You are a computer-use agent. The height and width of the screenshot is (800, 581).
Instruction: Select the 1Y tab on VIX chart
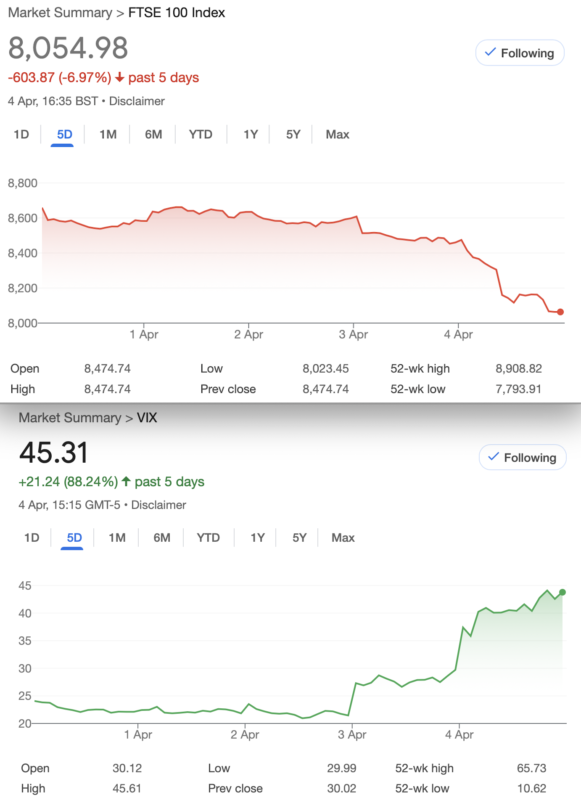[257, 537]
